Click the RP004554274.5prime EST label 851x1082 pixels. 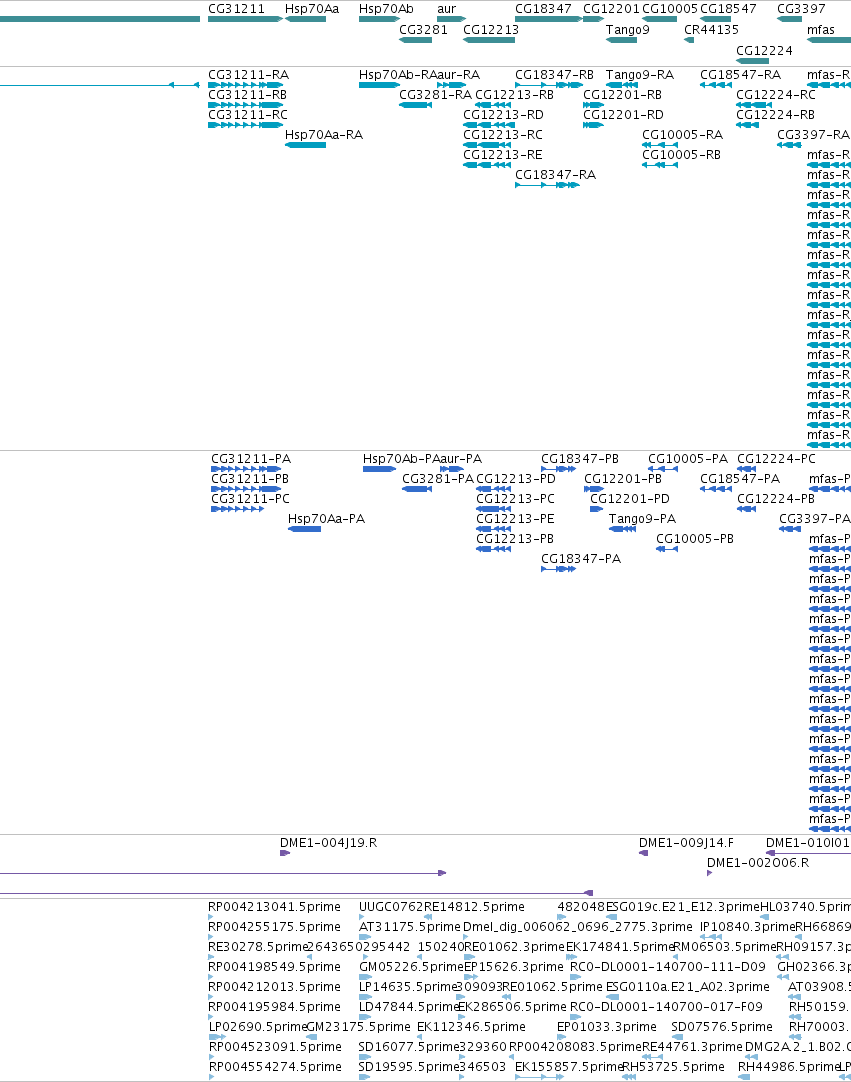(x=275, y=1067)
